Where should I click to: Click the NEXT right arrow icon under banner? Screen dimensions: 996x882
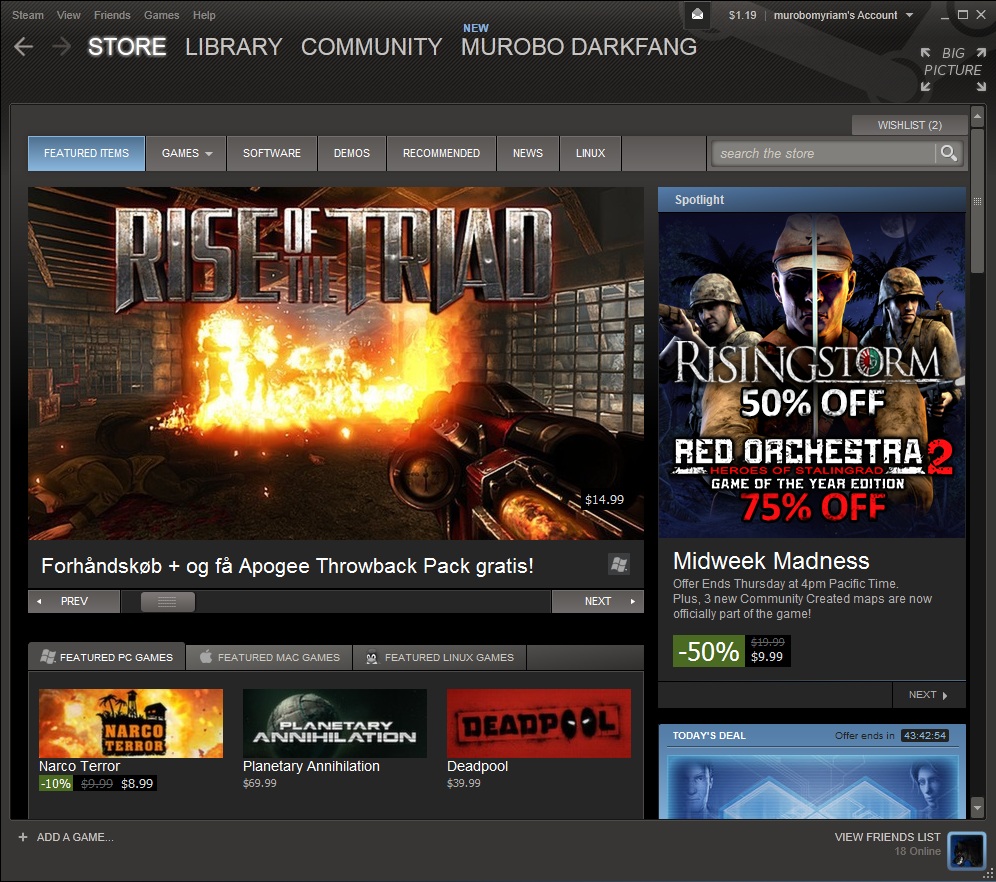(x=633, y=601)
